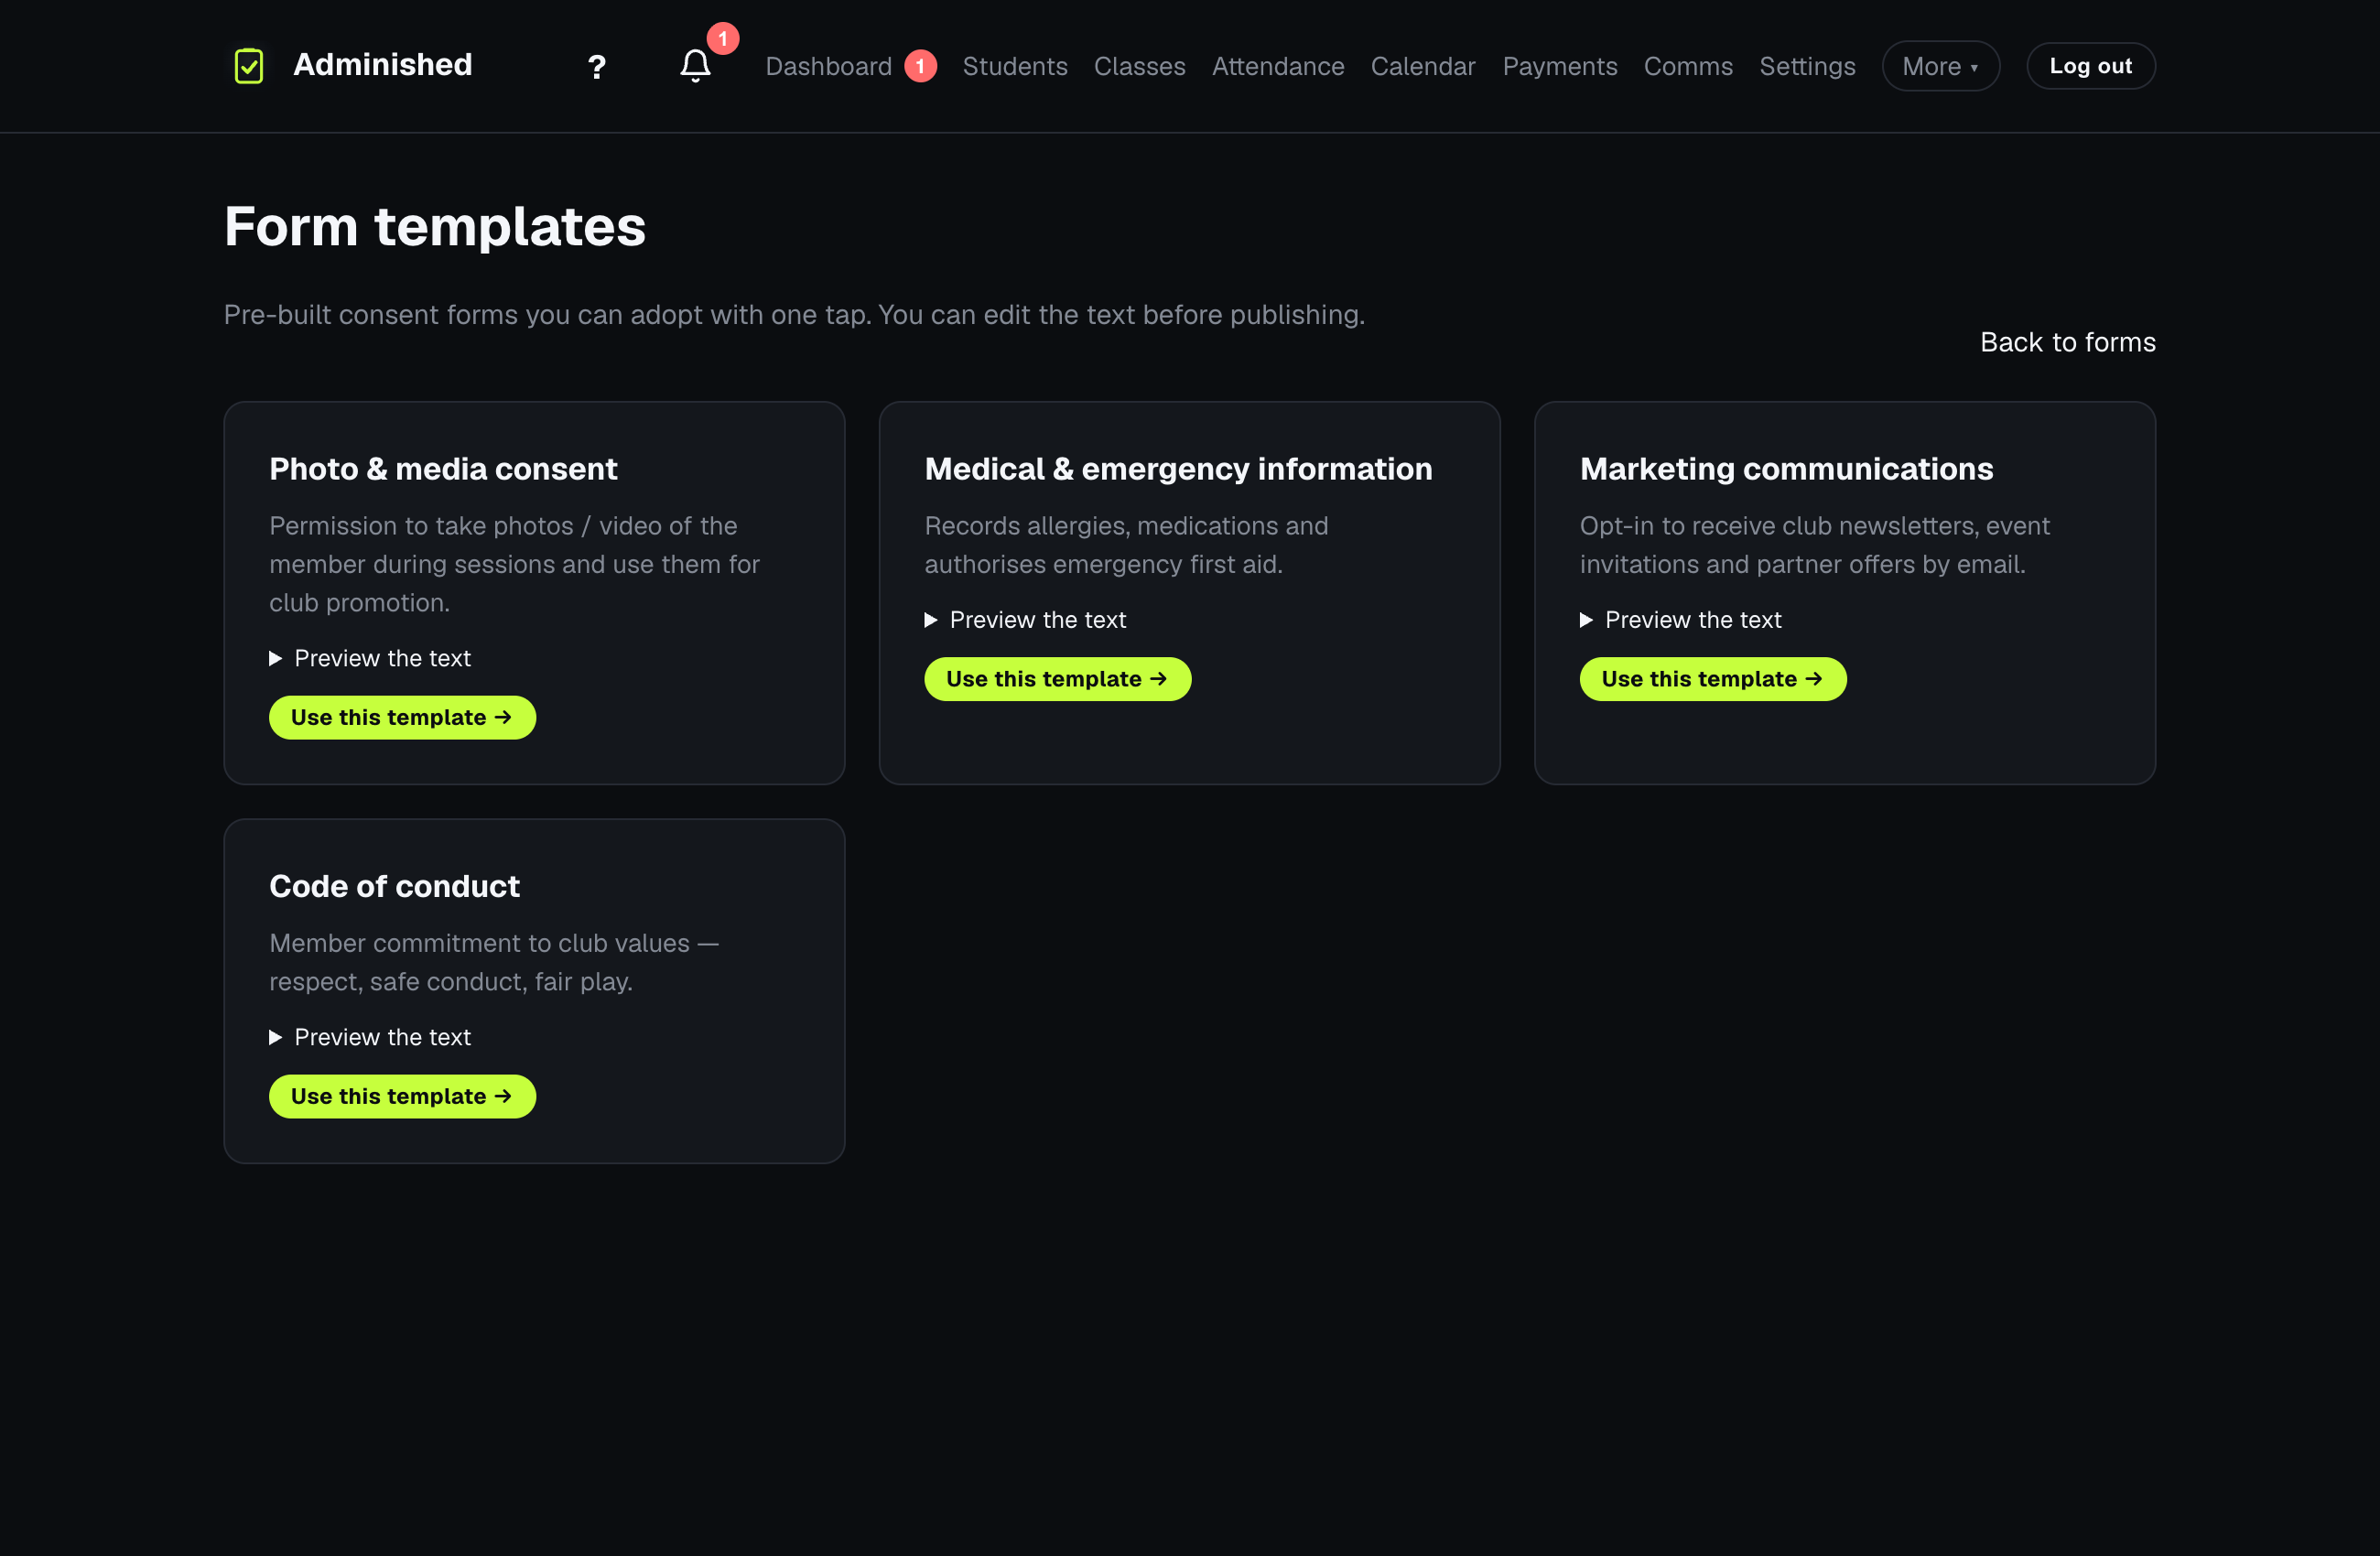Follow the Back to forms link
Image resolution: width=2380 pixels, height=1556 pixels.
[2067, 342]
